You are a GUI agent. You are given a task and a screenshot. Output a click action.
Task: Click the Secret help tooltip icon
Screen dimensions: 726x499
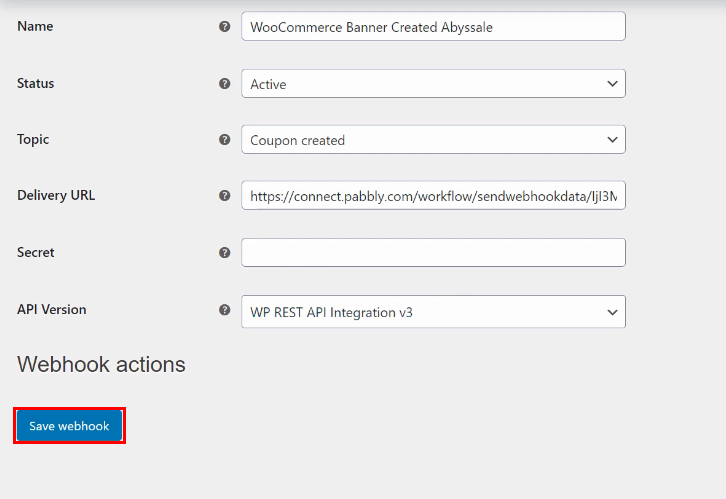224,253
